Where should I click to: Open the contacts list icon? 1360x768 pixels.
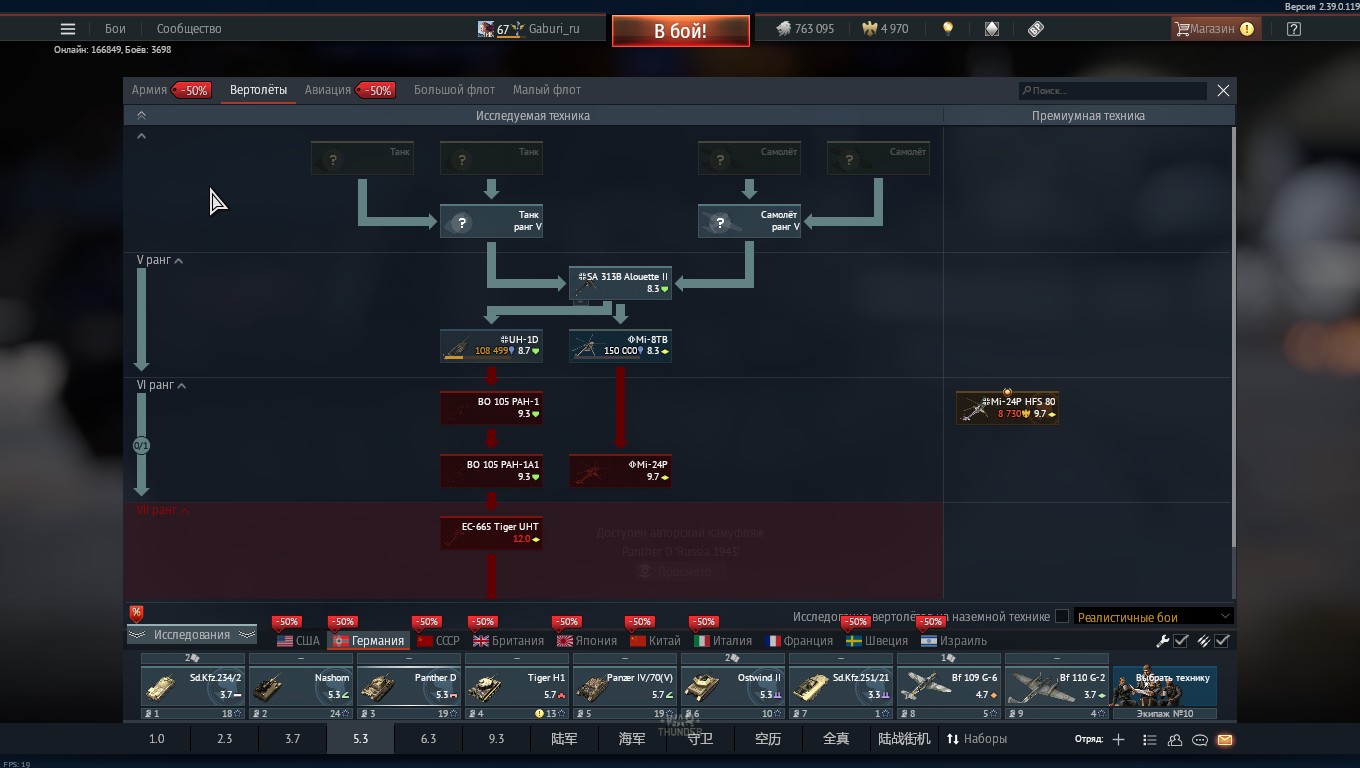tap(1175, 740)
